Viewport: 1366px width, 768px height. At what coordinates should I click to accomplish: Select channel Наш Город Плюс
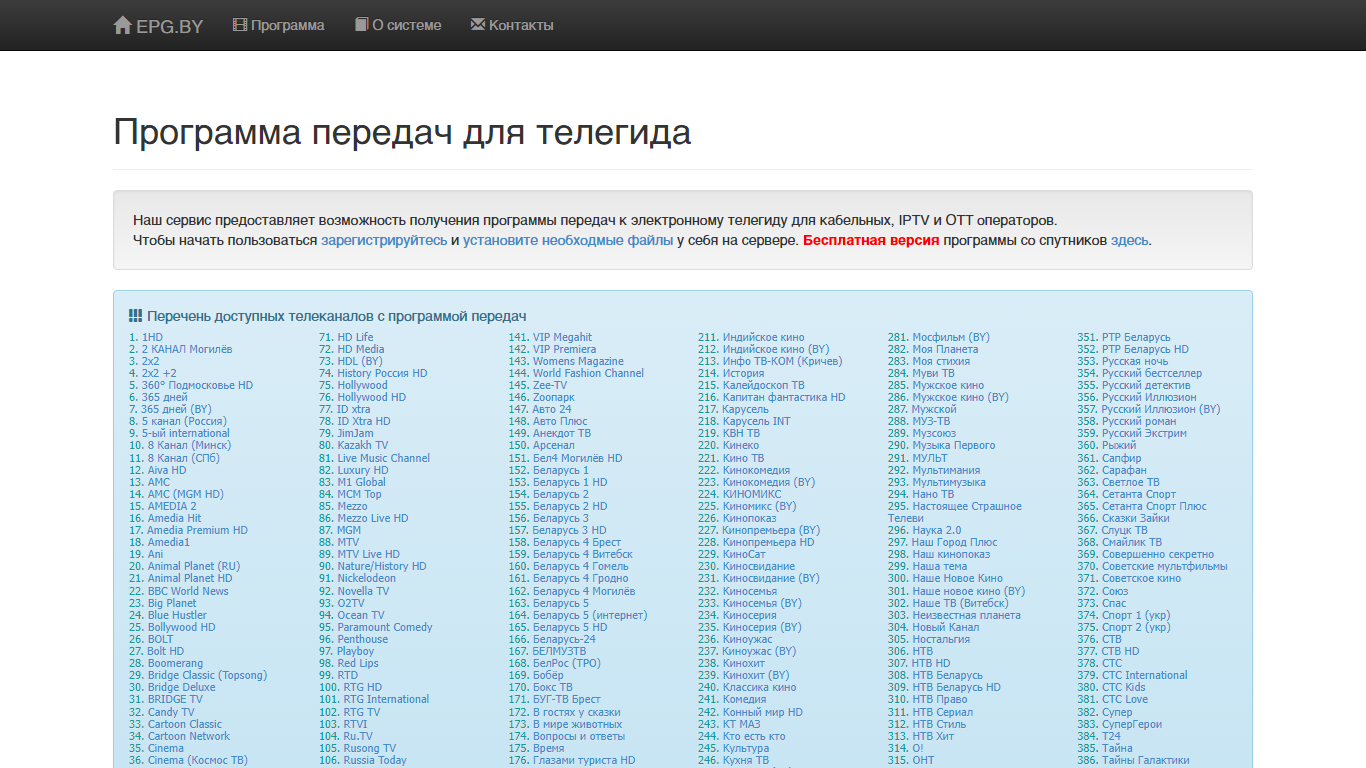(954, 542)
